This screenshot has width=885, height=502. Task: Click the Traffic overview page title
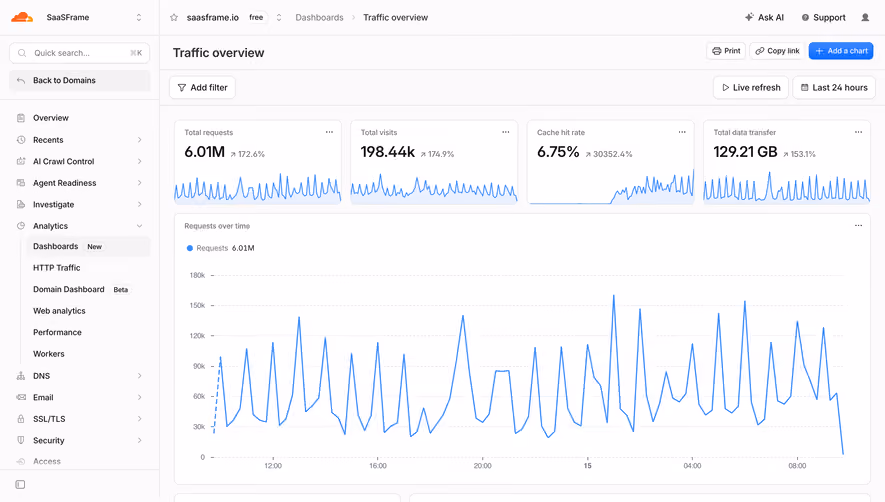[218, 53]
